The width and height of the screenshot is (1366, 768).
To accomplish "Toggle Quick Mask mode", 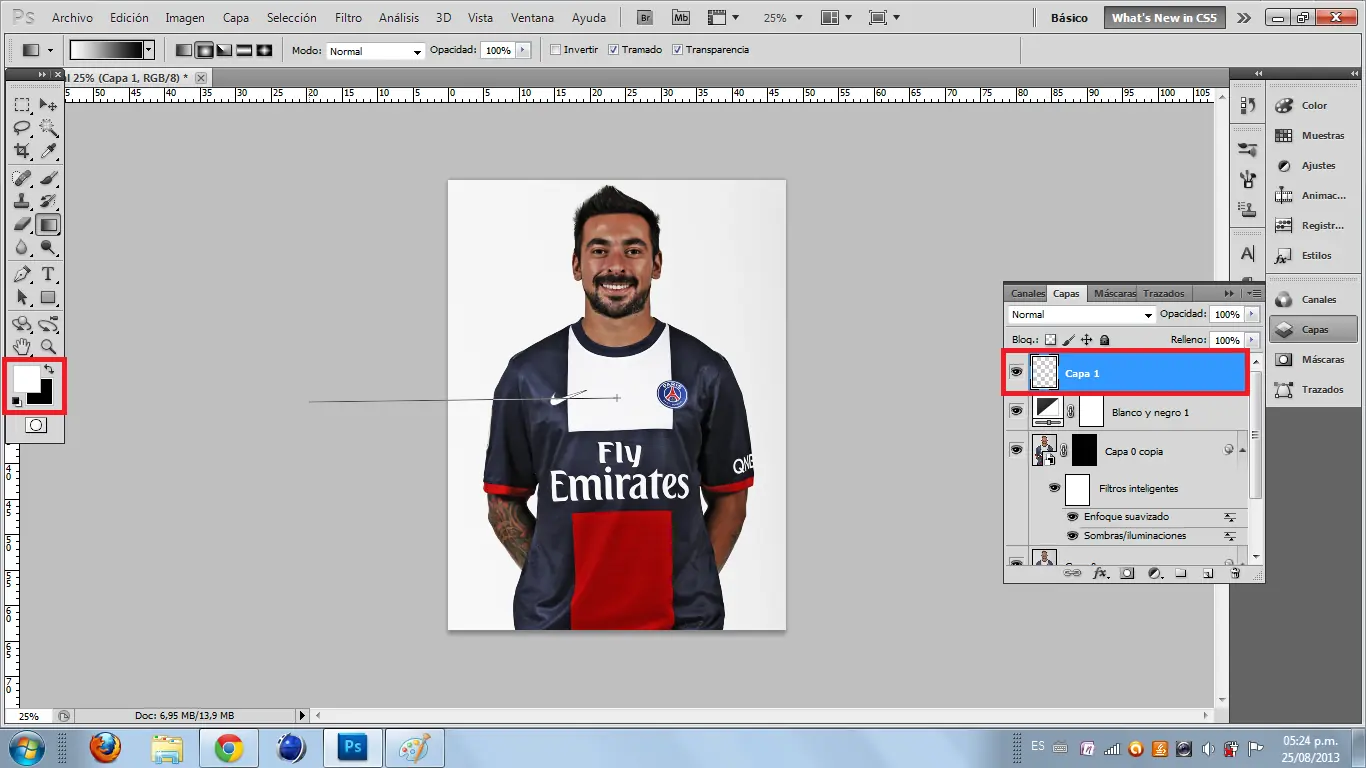I will 35,425.
